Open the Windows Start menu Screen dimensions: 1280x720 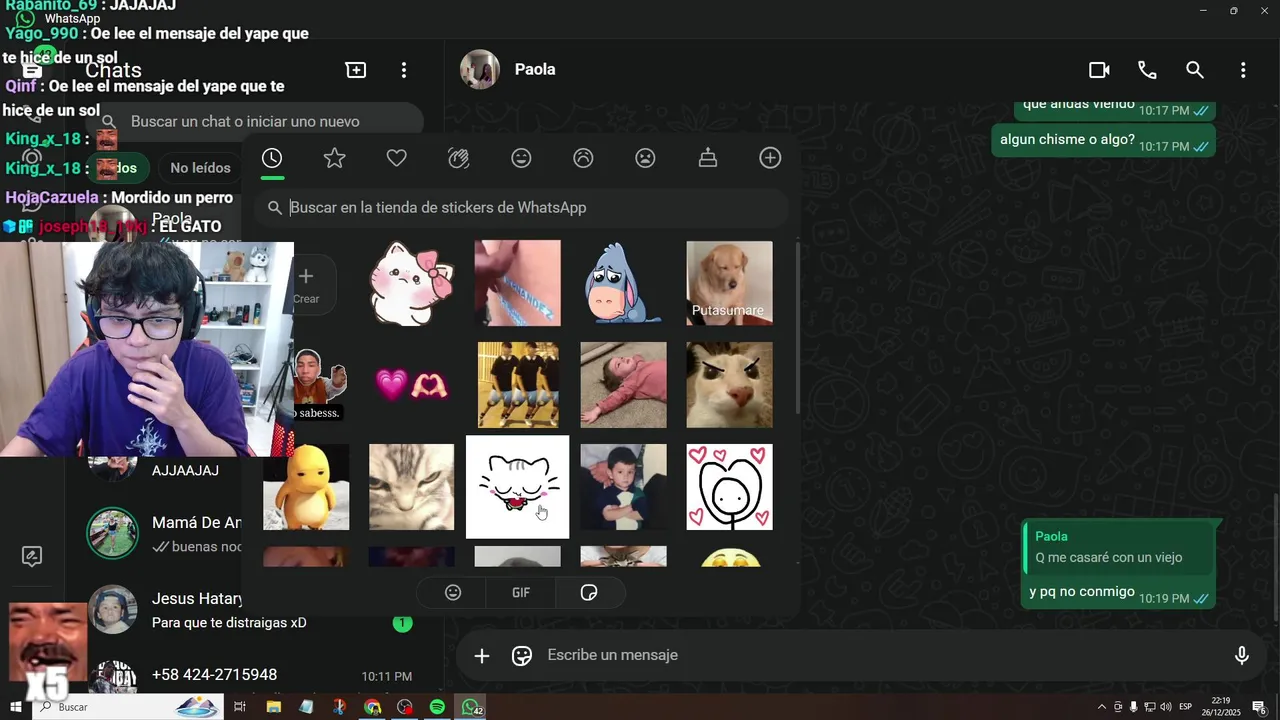coord(16,707)
